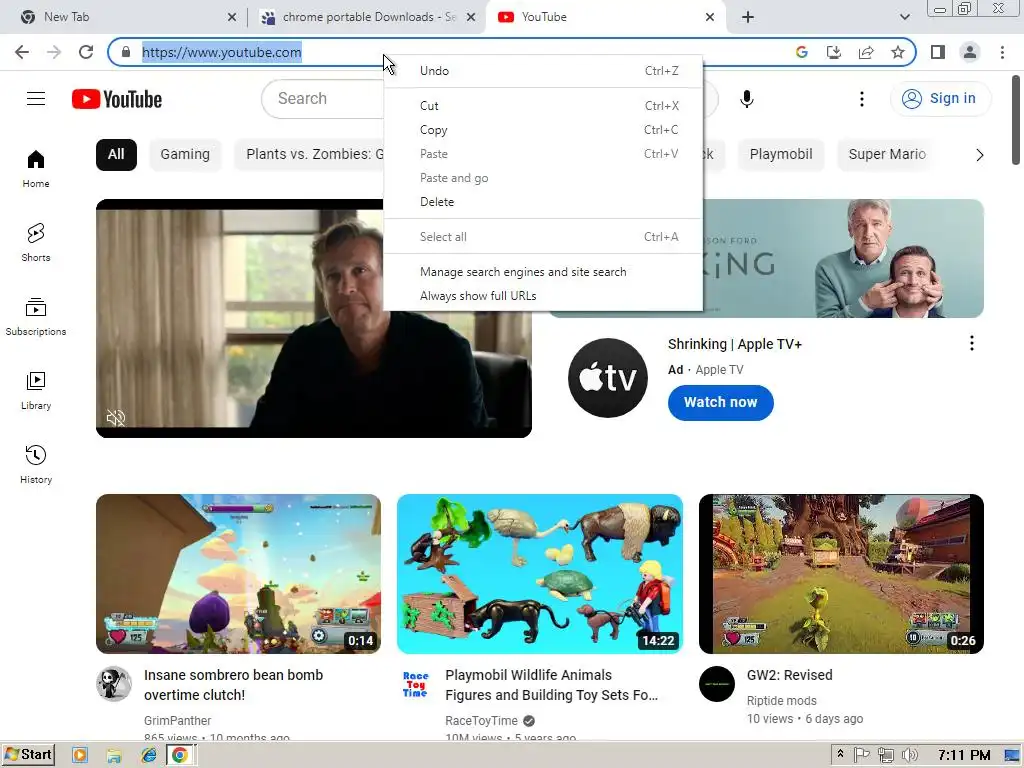The width and height of the screenshot is (1024, 768).
Task: Open Home in YouTube sidebar
Action: (x=36, y=169)
